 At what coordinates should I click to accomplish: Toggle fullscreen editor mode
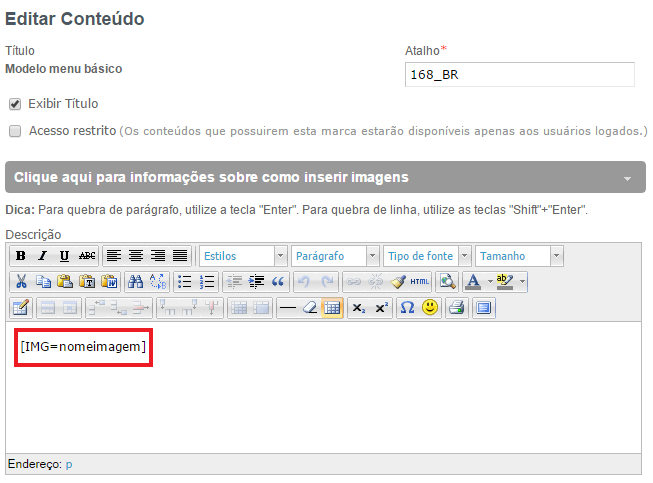tap(484, 308)
